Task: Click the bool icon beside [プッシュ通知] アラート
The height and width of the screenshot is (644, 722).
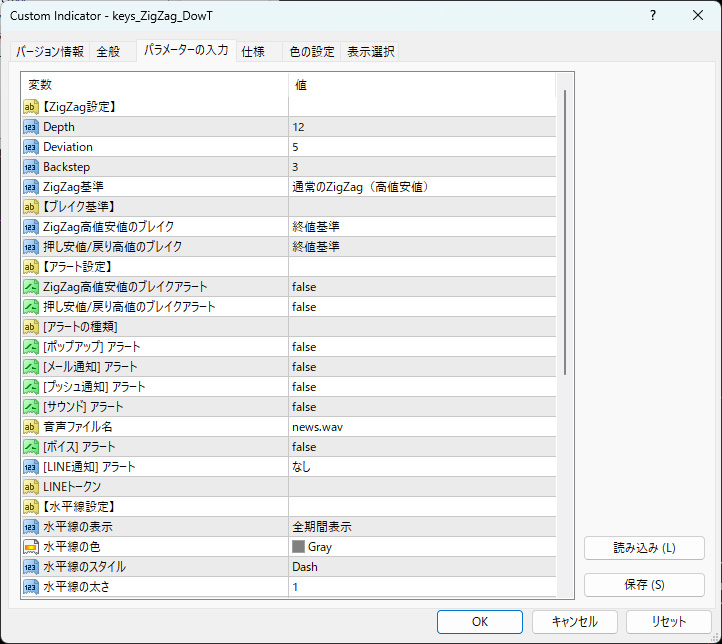Action: pyautogui.click(x=30, y=387)
